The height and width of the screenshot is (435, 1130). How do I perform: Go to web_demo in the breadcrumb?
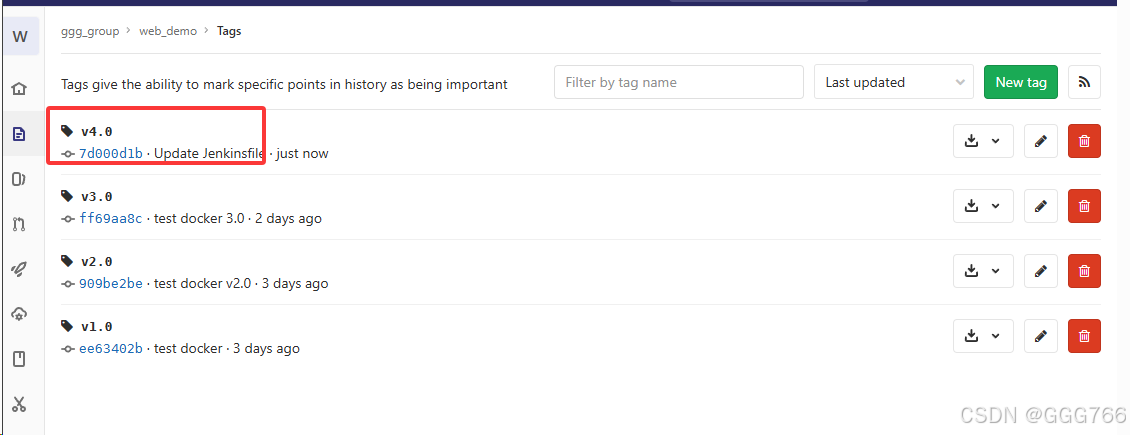point(168,31)
